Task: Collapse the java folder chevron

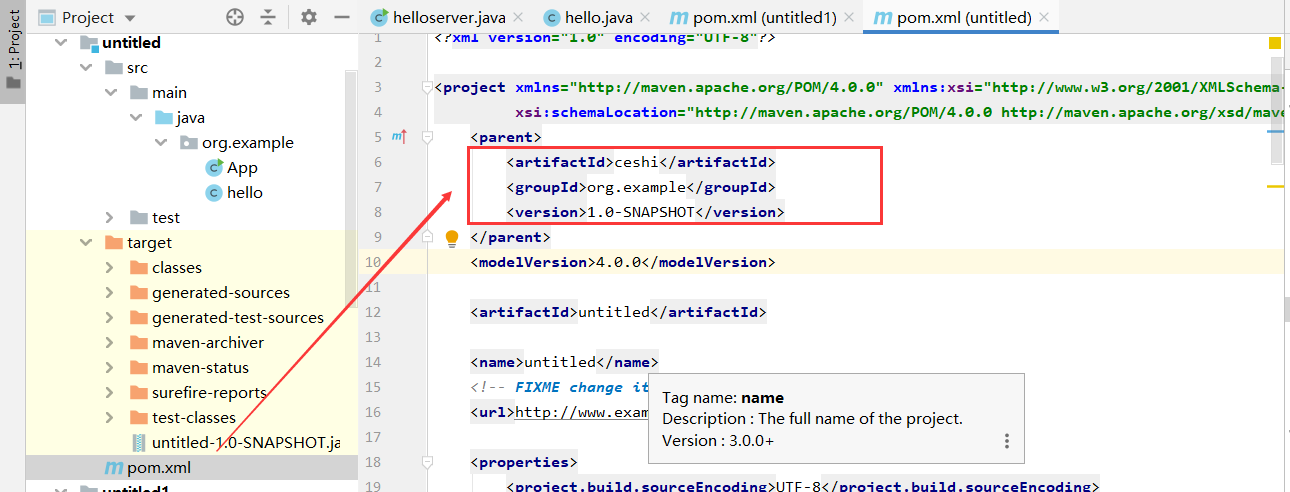Action: point(135,118)
